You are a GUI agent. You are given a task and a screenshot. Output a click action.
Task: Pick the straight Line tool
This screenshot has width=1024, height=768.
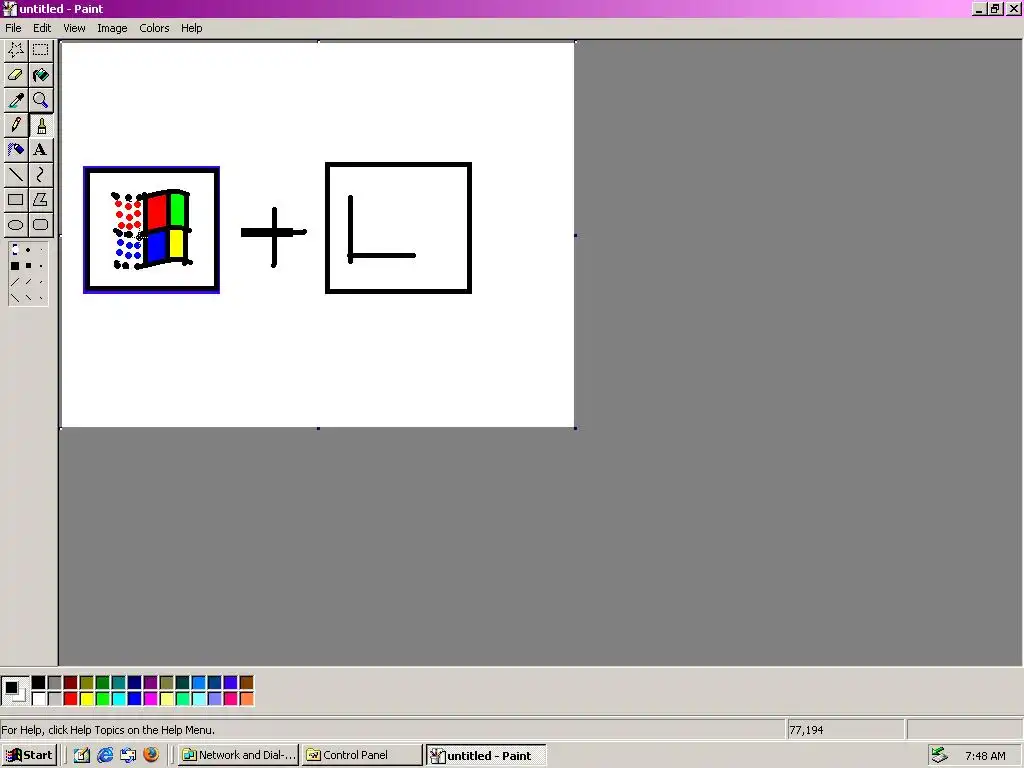16,174
